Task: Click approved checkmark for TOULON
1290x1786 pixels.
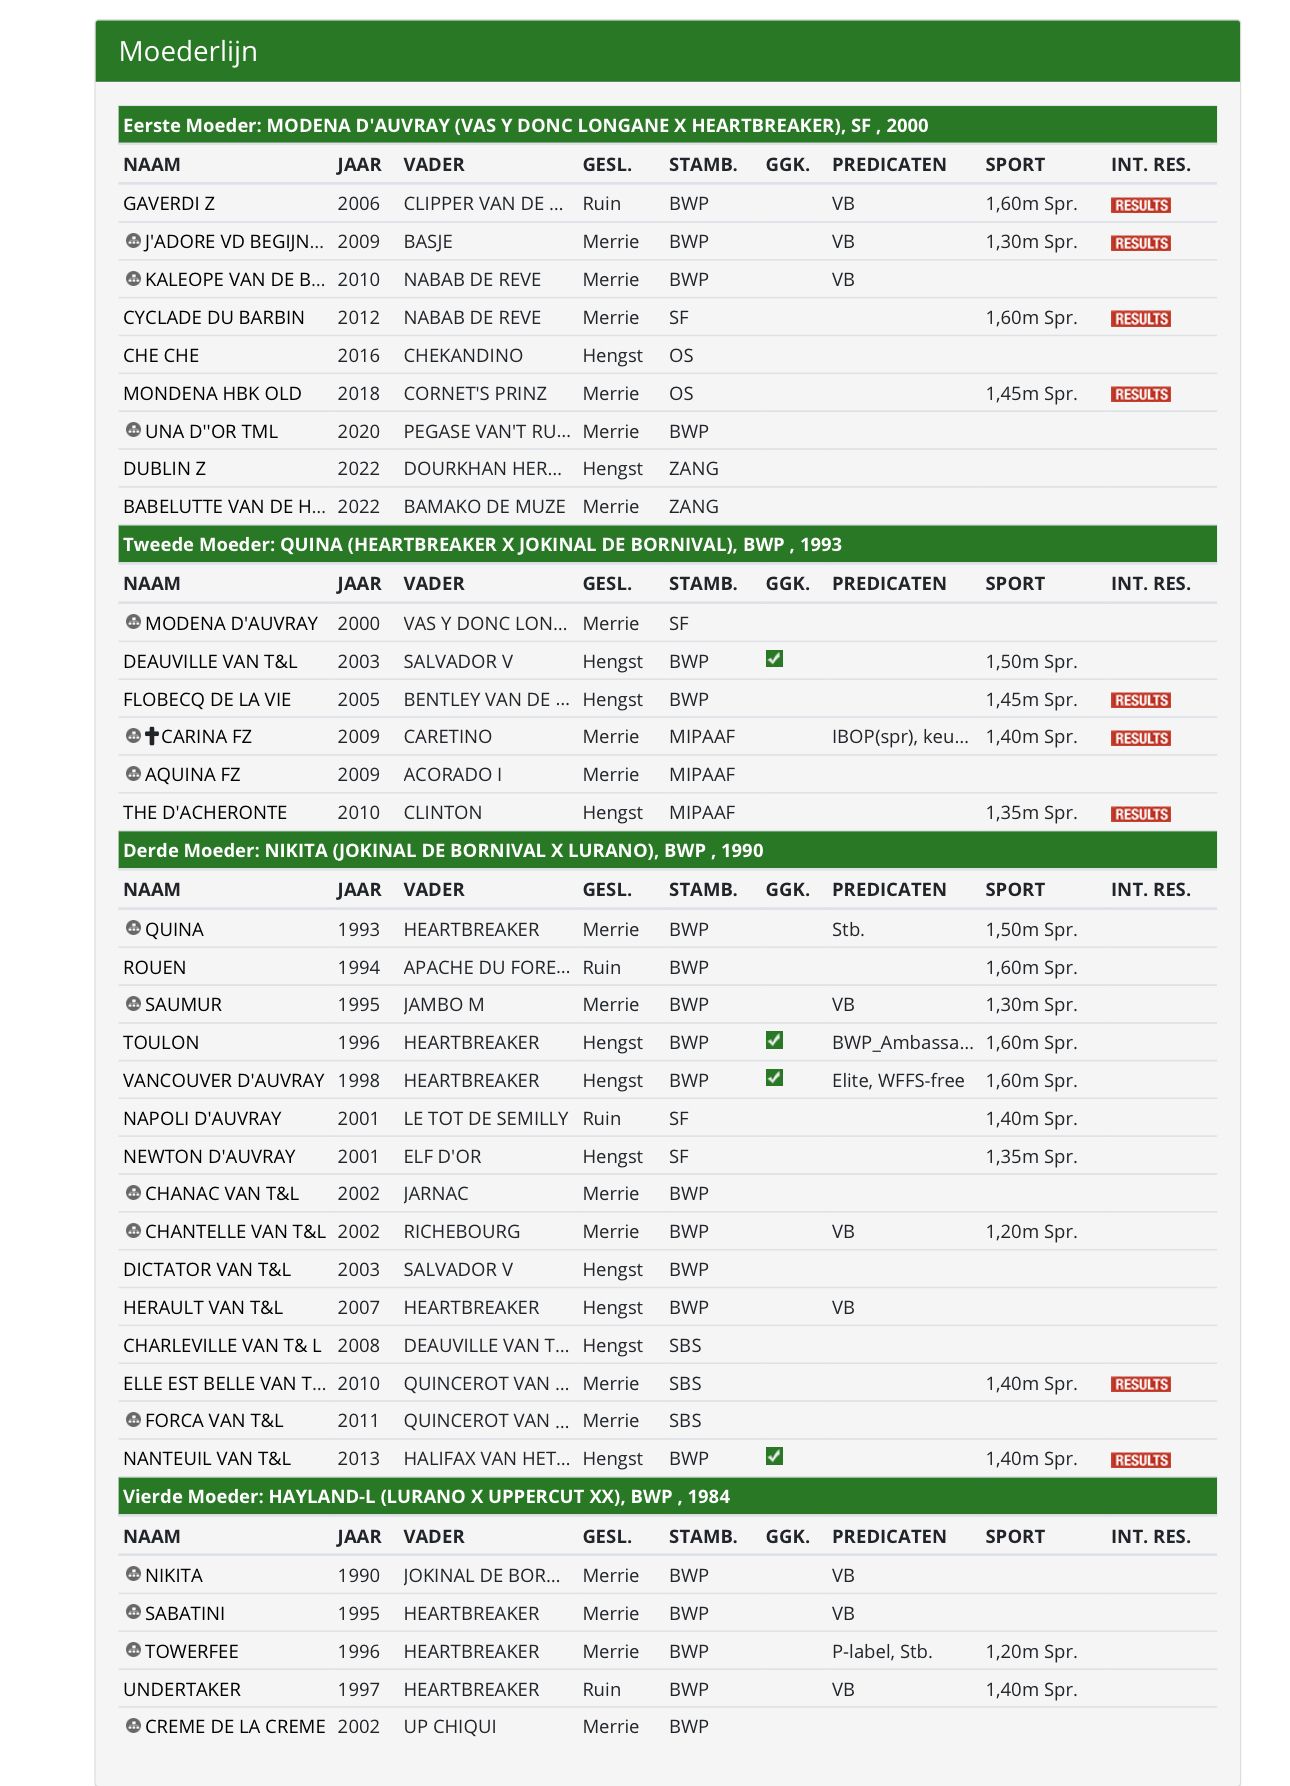Action: pos(774,1040)
